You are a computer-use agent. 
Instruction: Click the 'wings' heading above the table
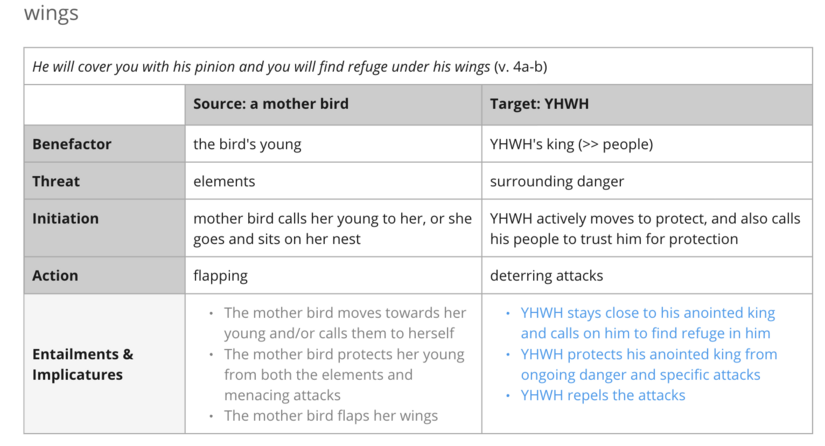coord(51,14)
